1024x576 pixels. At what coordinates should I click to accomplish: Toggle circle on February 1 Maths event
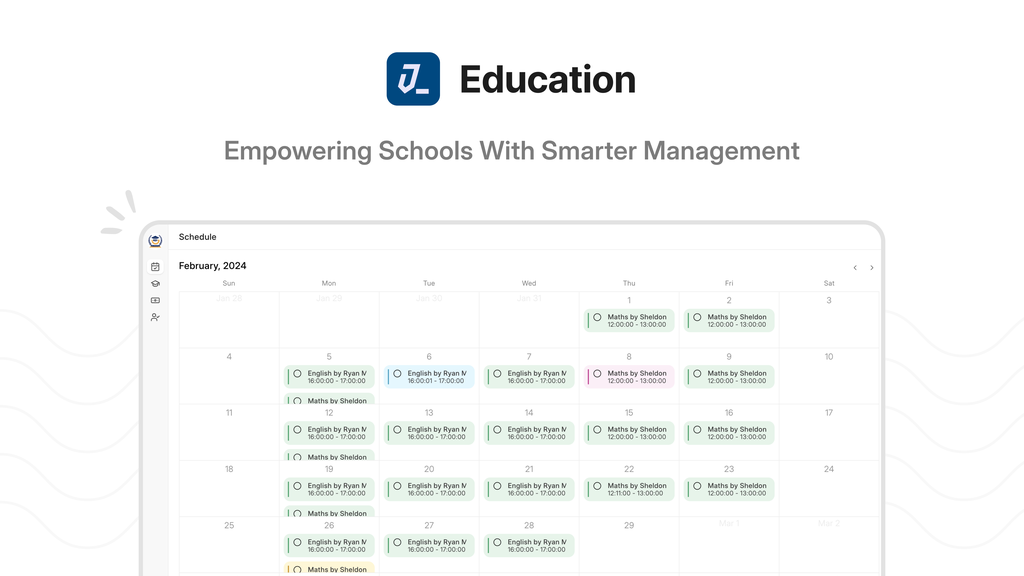(597, 317)
